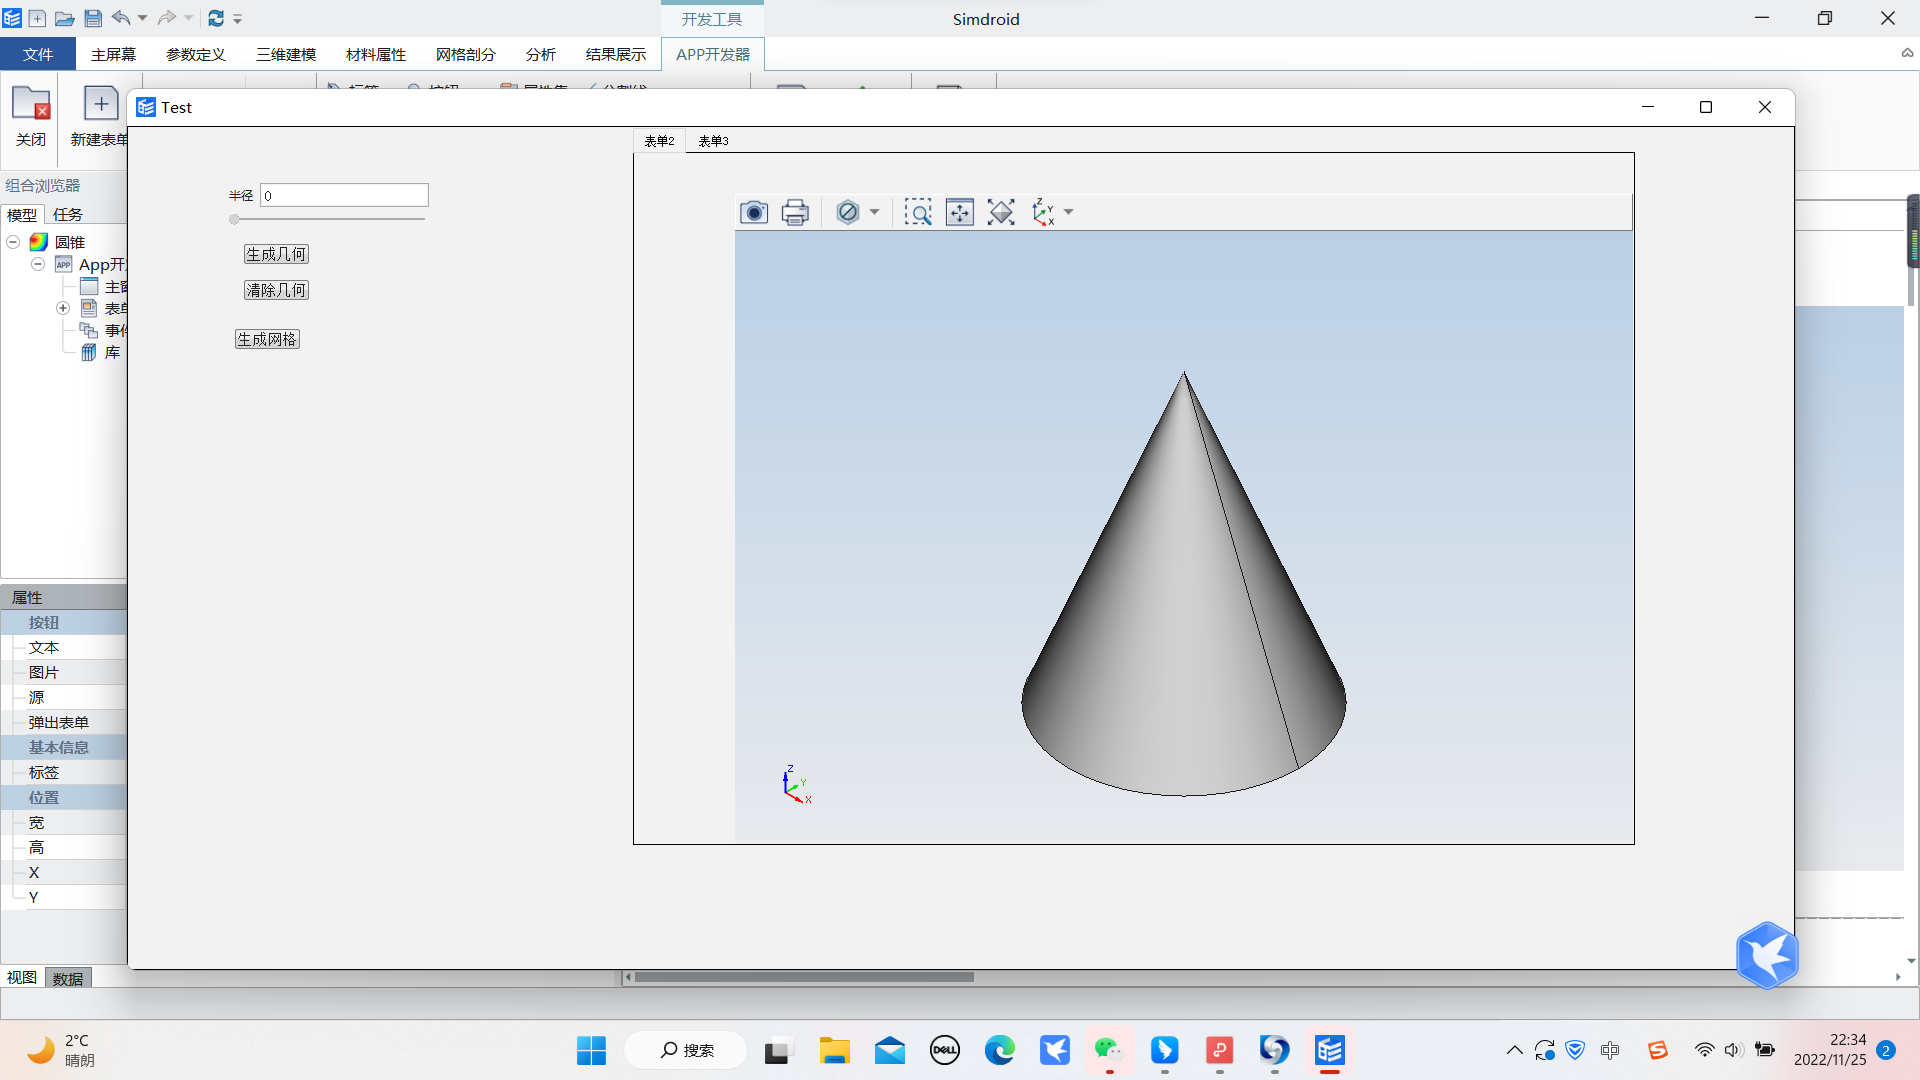Open 三维建模 menu tab
1920x1080 pixels.
(x=285, y=54)
